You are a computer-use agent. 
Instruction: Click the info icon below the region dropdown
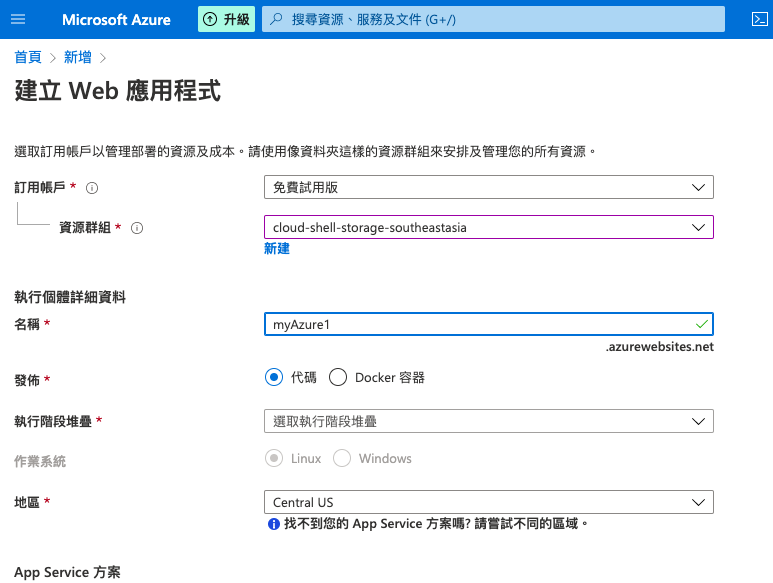pyautogui.click(x=274, y=524)
